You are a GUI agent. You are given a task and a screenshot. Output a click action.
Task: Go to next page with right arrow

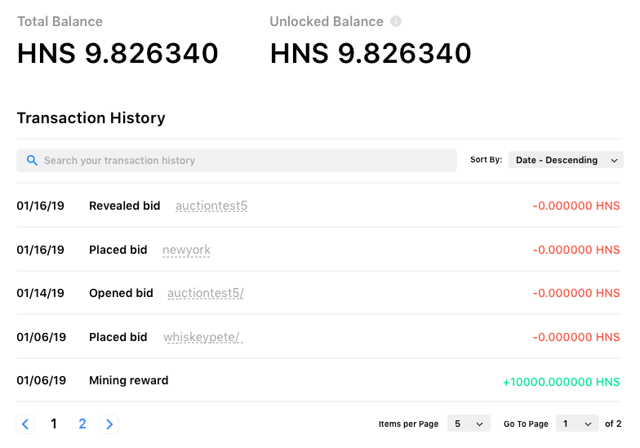point(109,424)
